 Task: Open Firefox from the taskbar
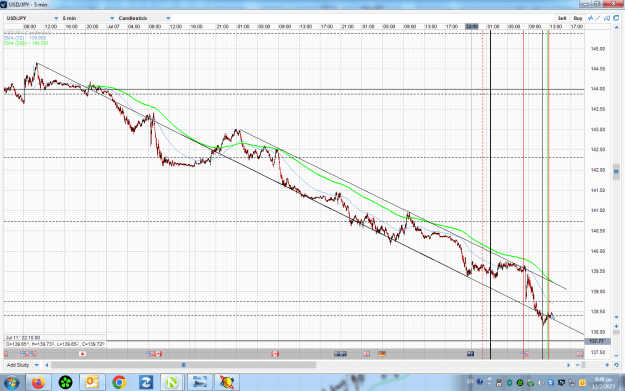[x=38, y=383]
